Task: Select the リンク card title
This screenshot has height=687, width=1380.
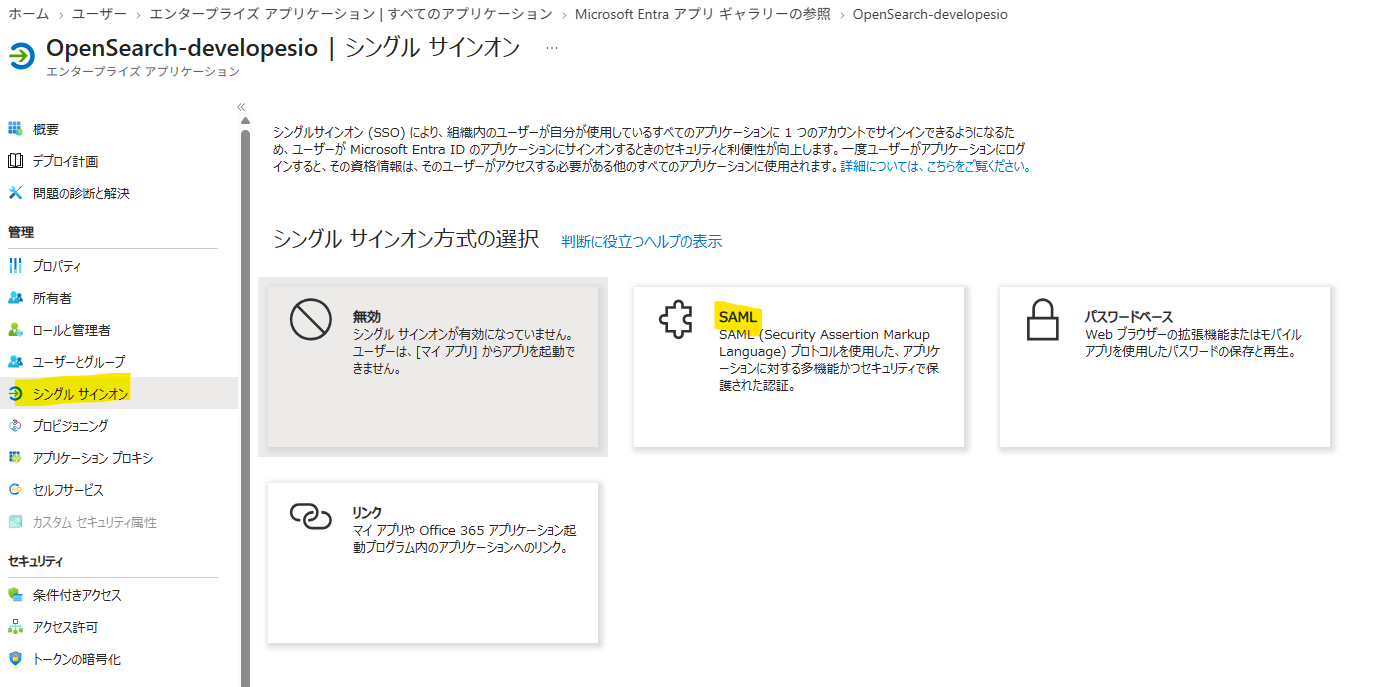Action: 367,512
